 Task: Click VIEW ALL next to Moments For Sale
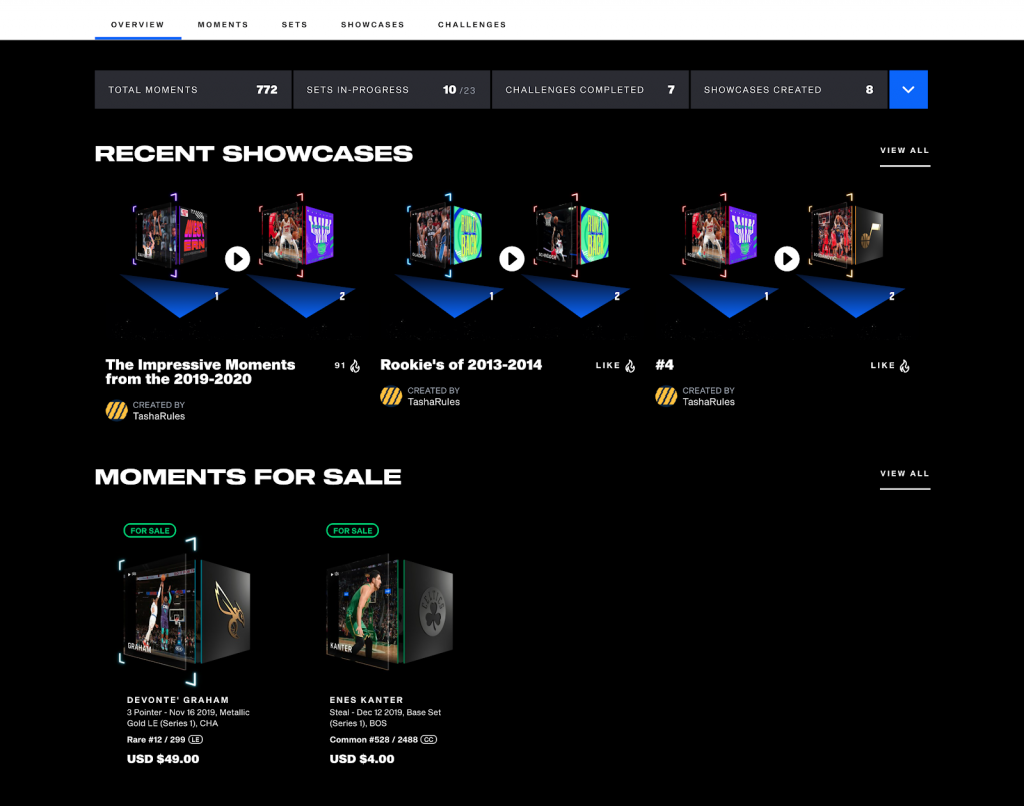click(904, 473)
